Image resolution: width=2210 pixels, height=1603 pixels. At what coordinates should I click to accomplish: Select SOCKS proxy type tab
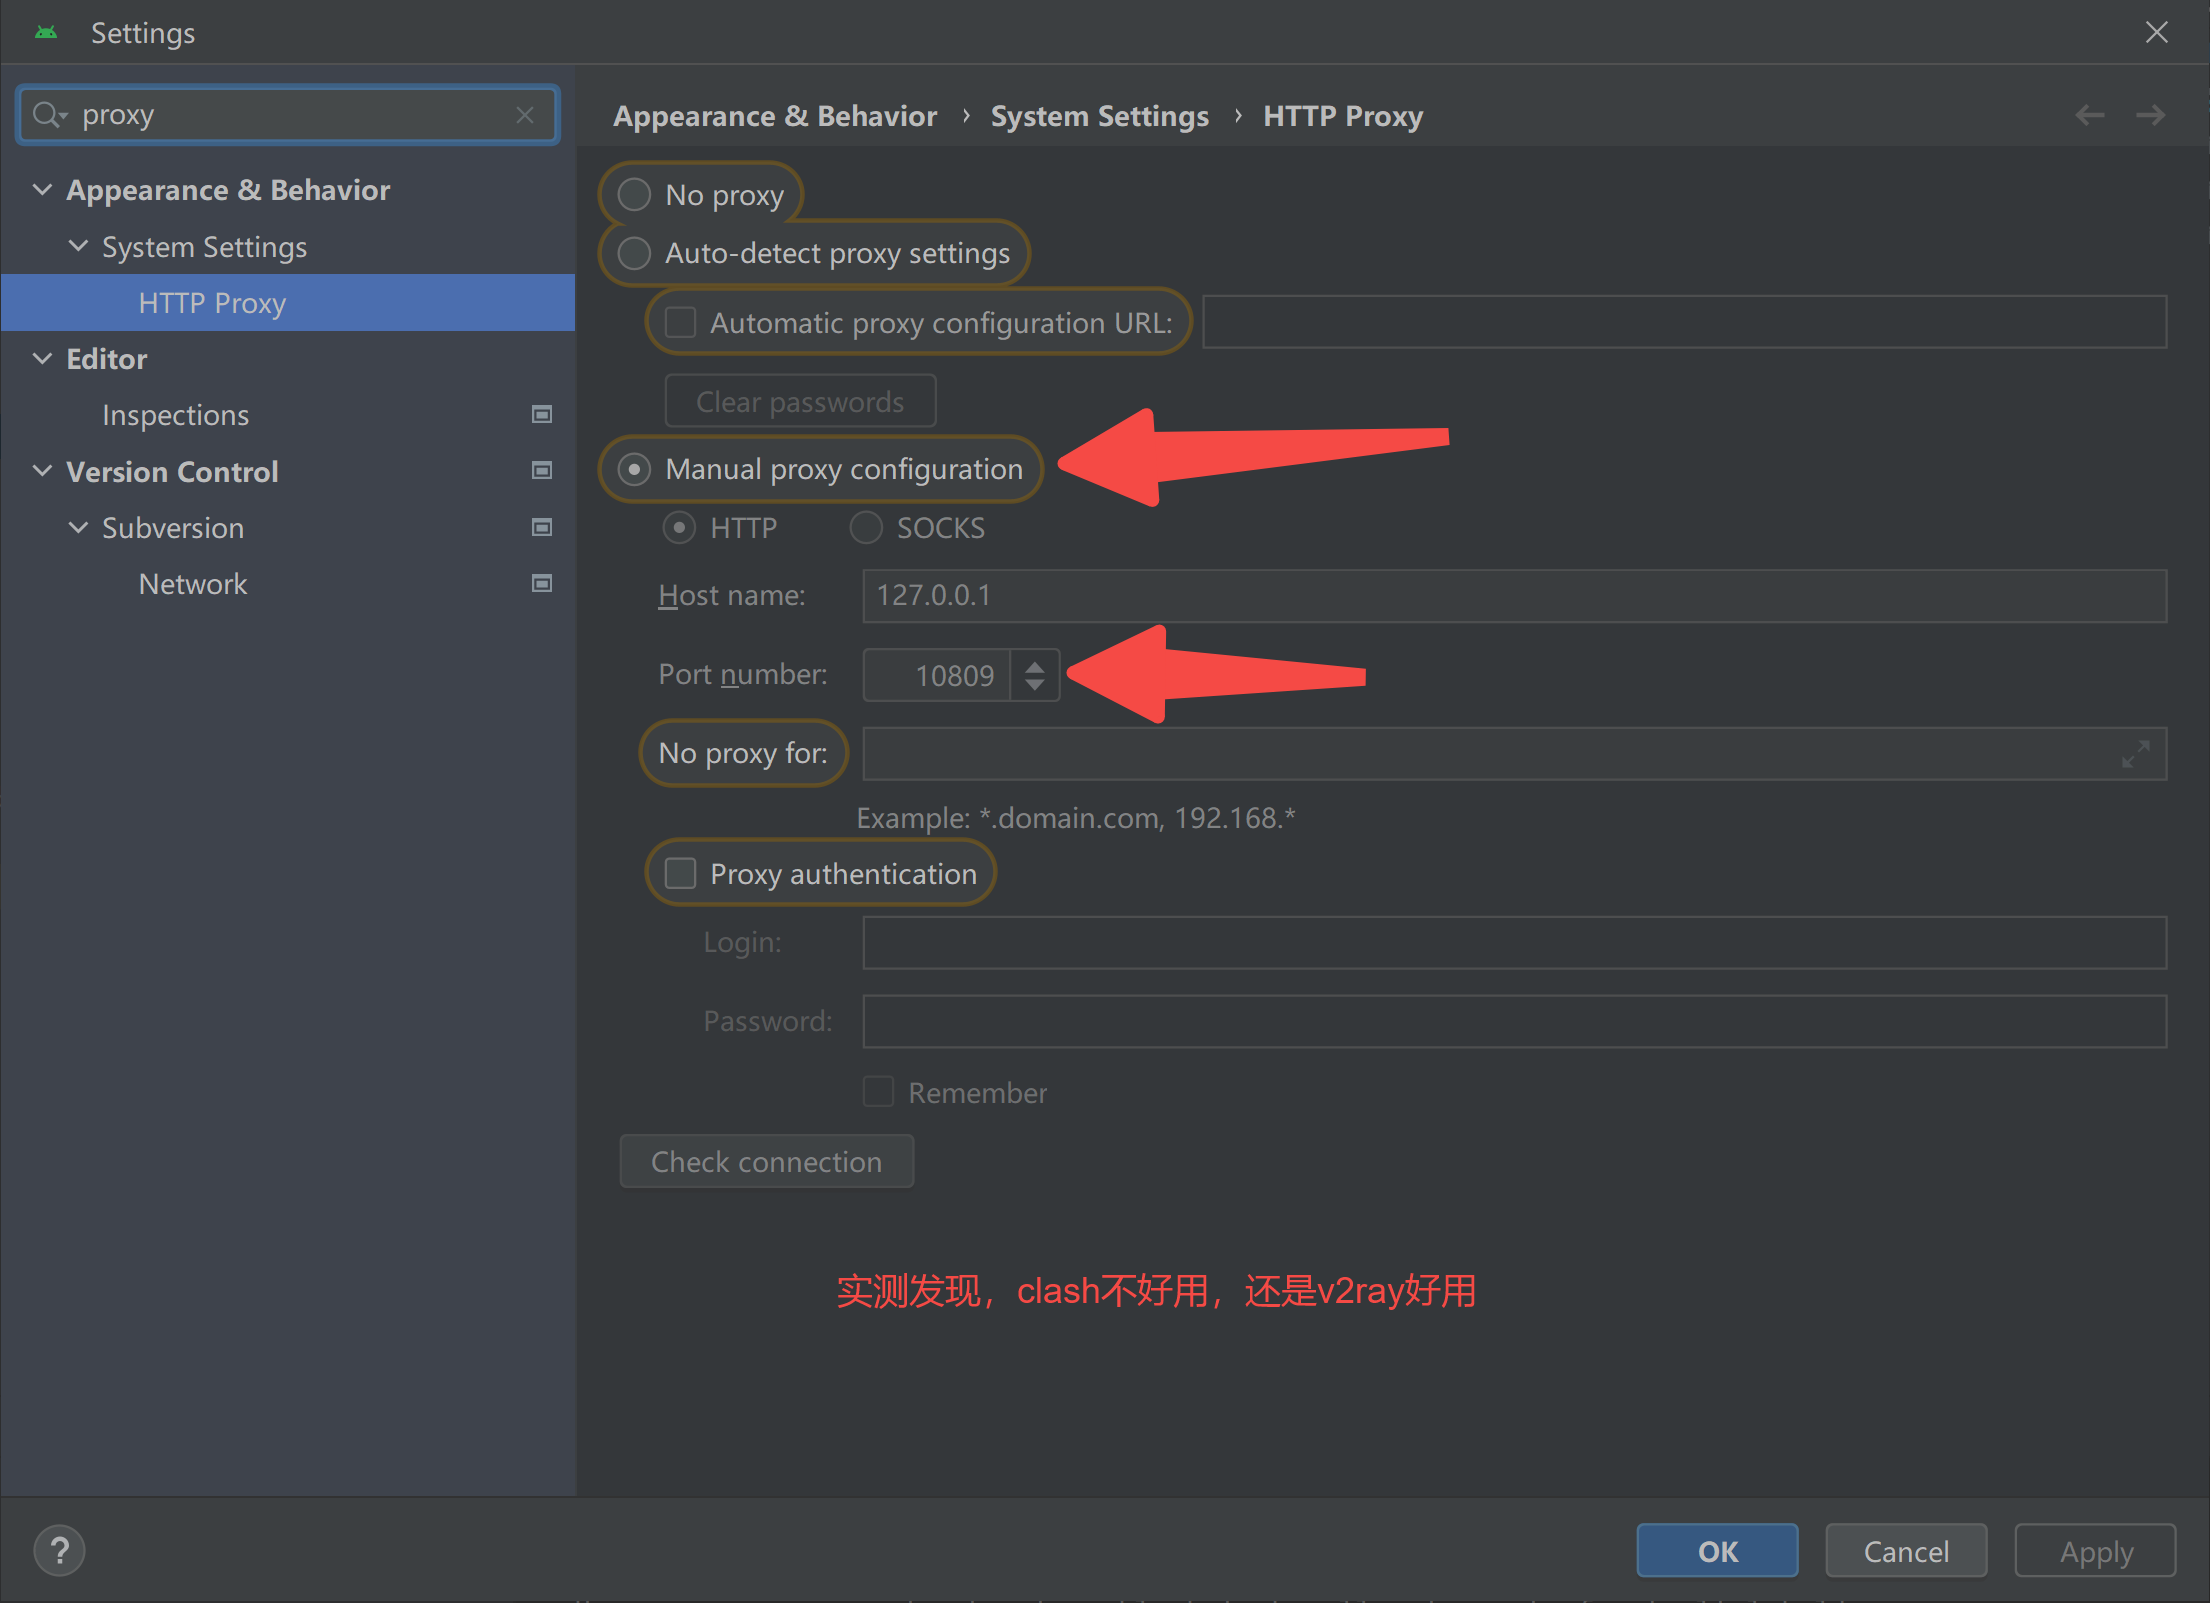tap(865, 527)
